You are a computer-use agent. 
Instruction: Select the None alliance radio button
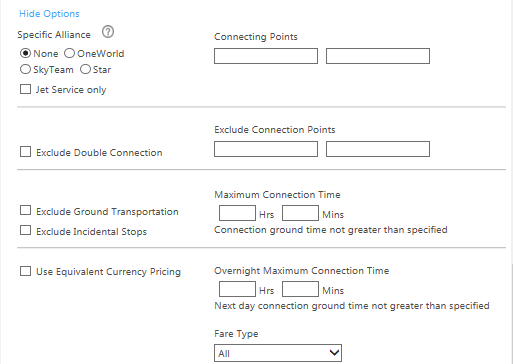[x=25, y=53]
